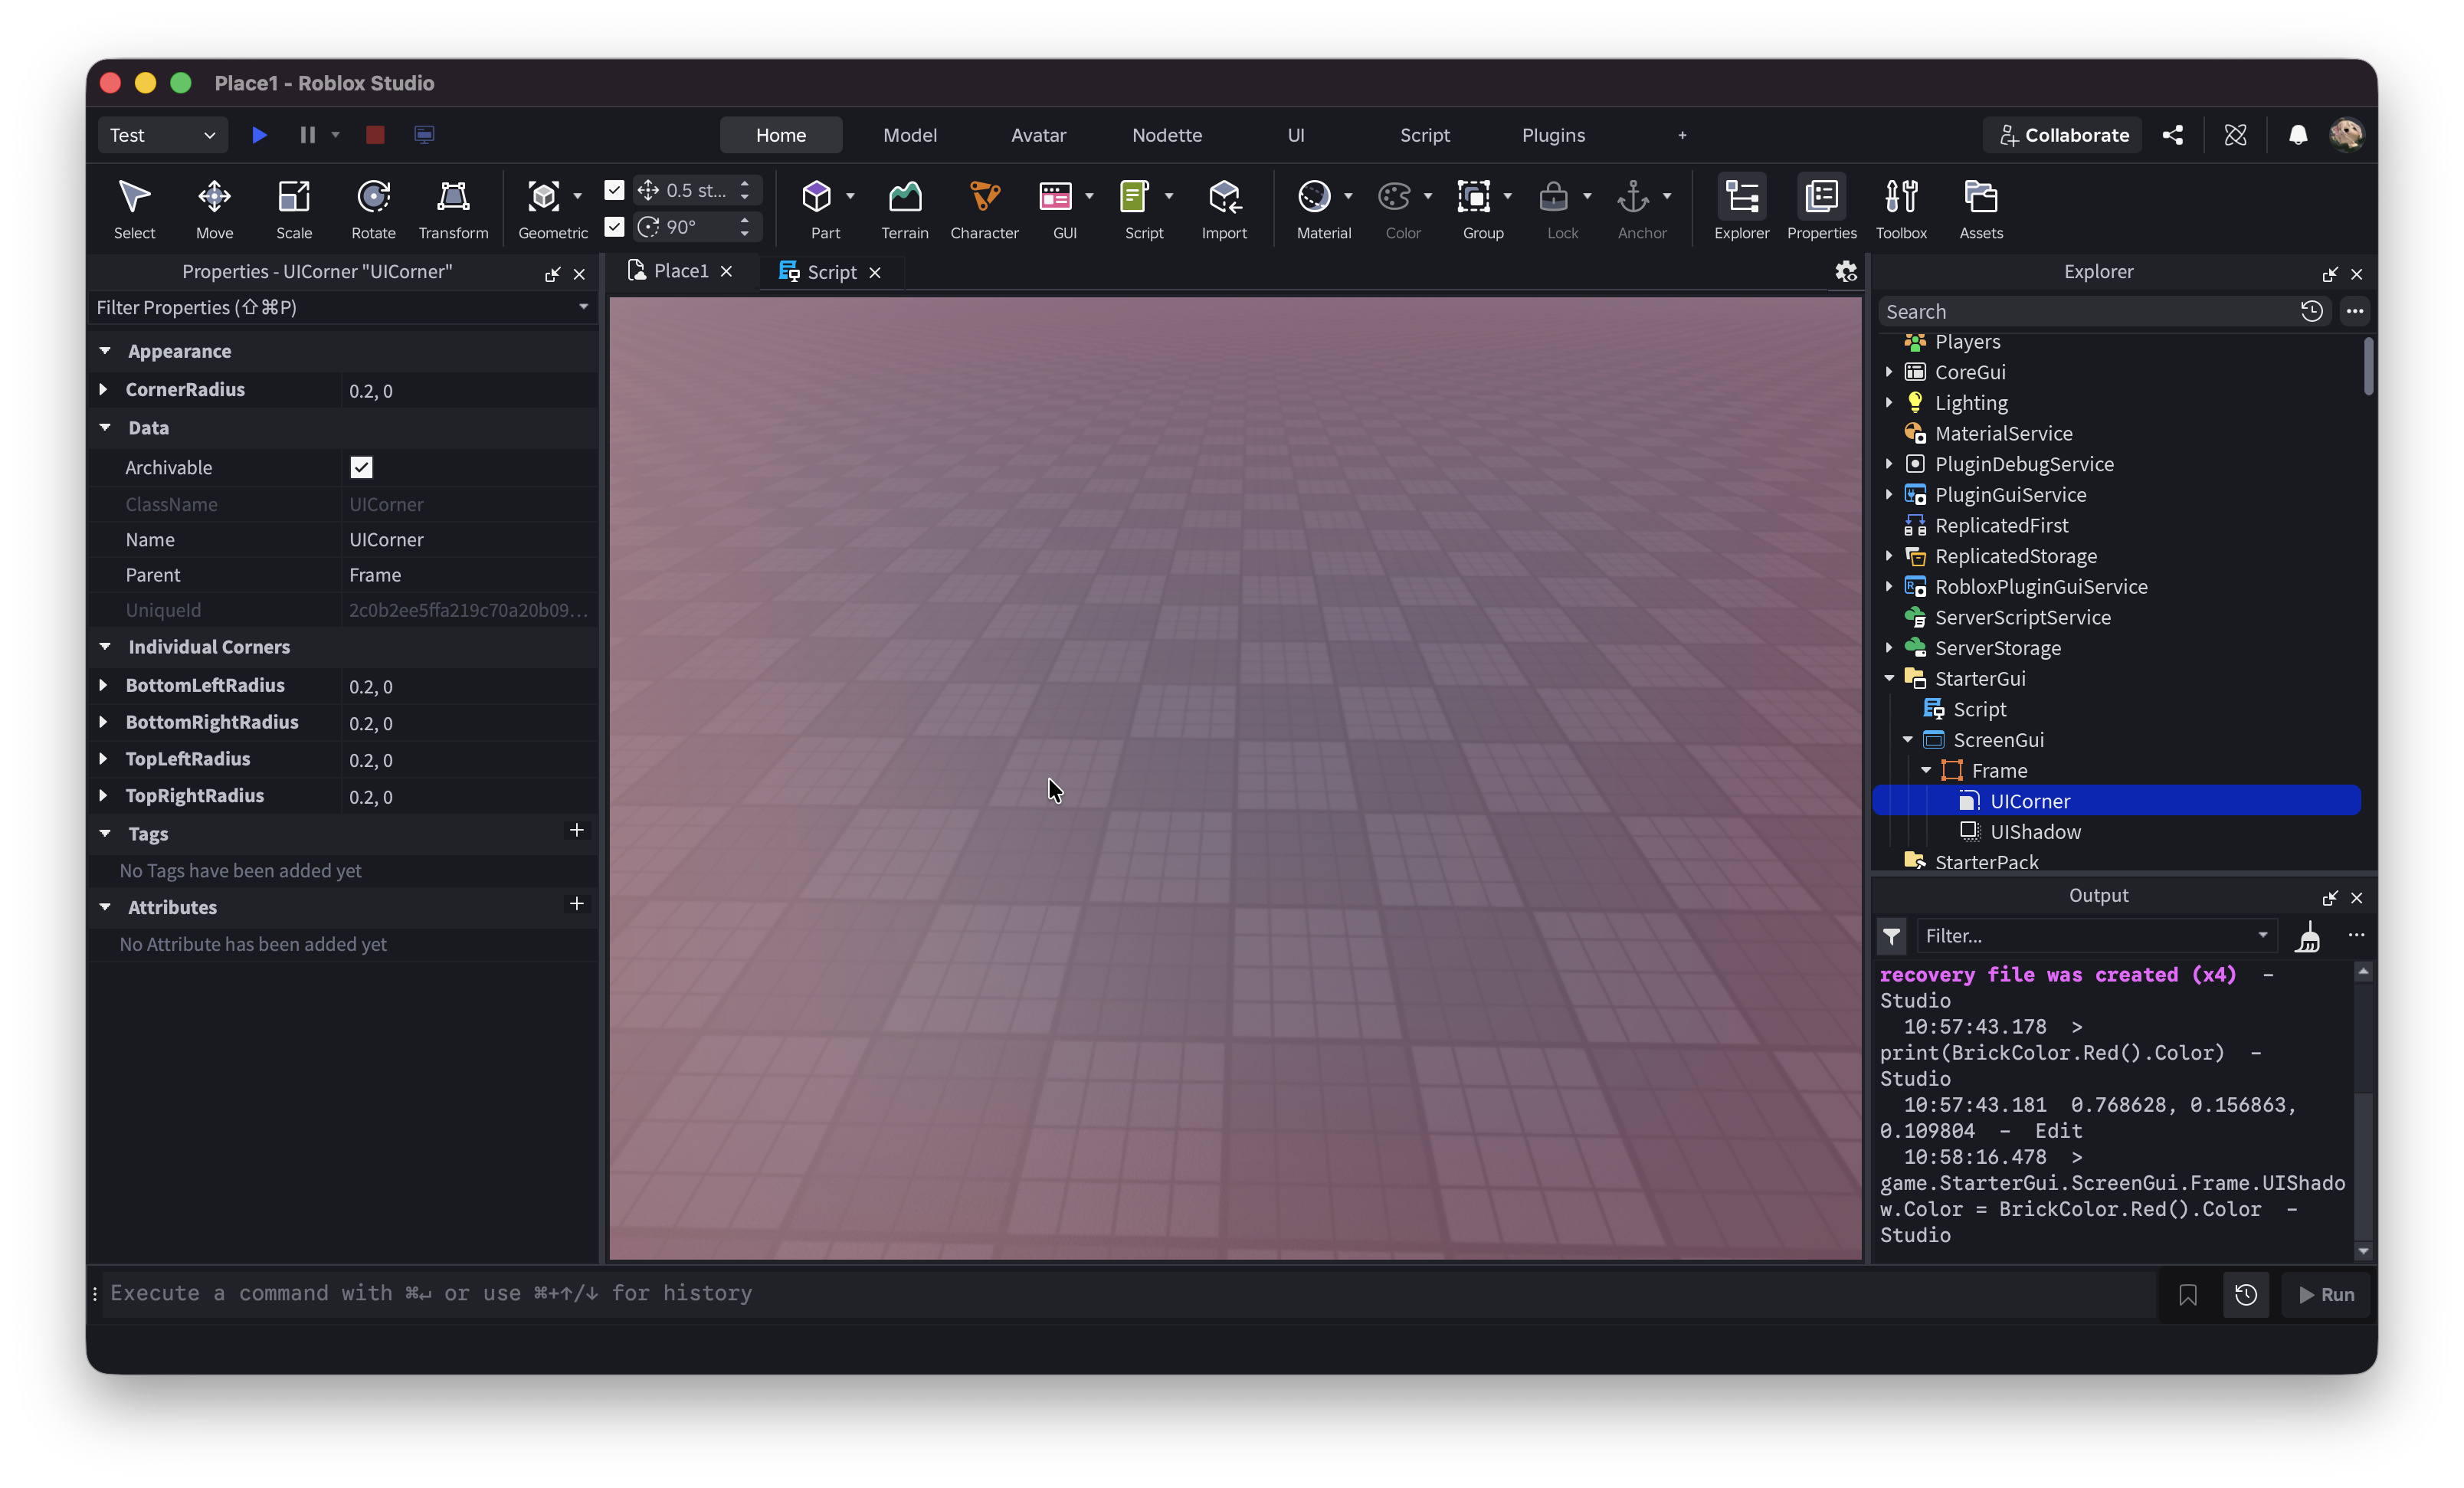The height and width of the screenshot is (1488, 2464).
Task: Select the Move tool
Action: 214,209
